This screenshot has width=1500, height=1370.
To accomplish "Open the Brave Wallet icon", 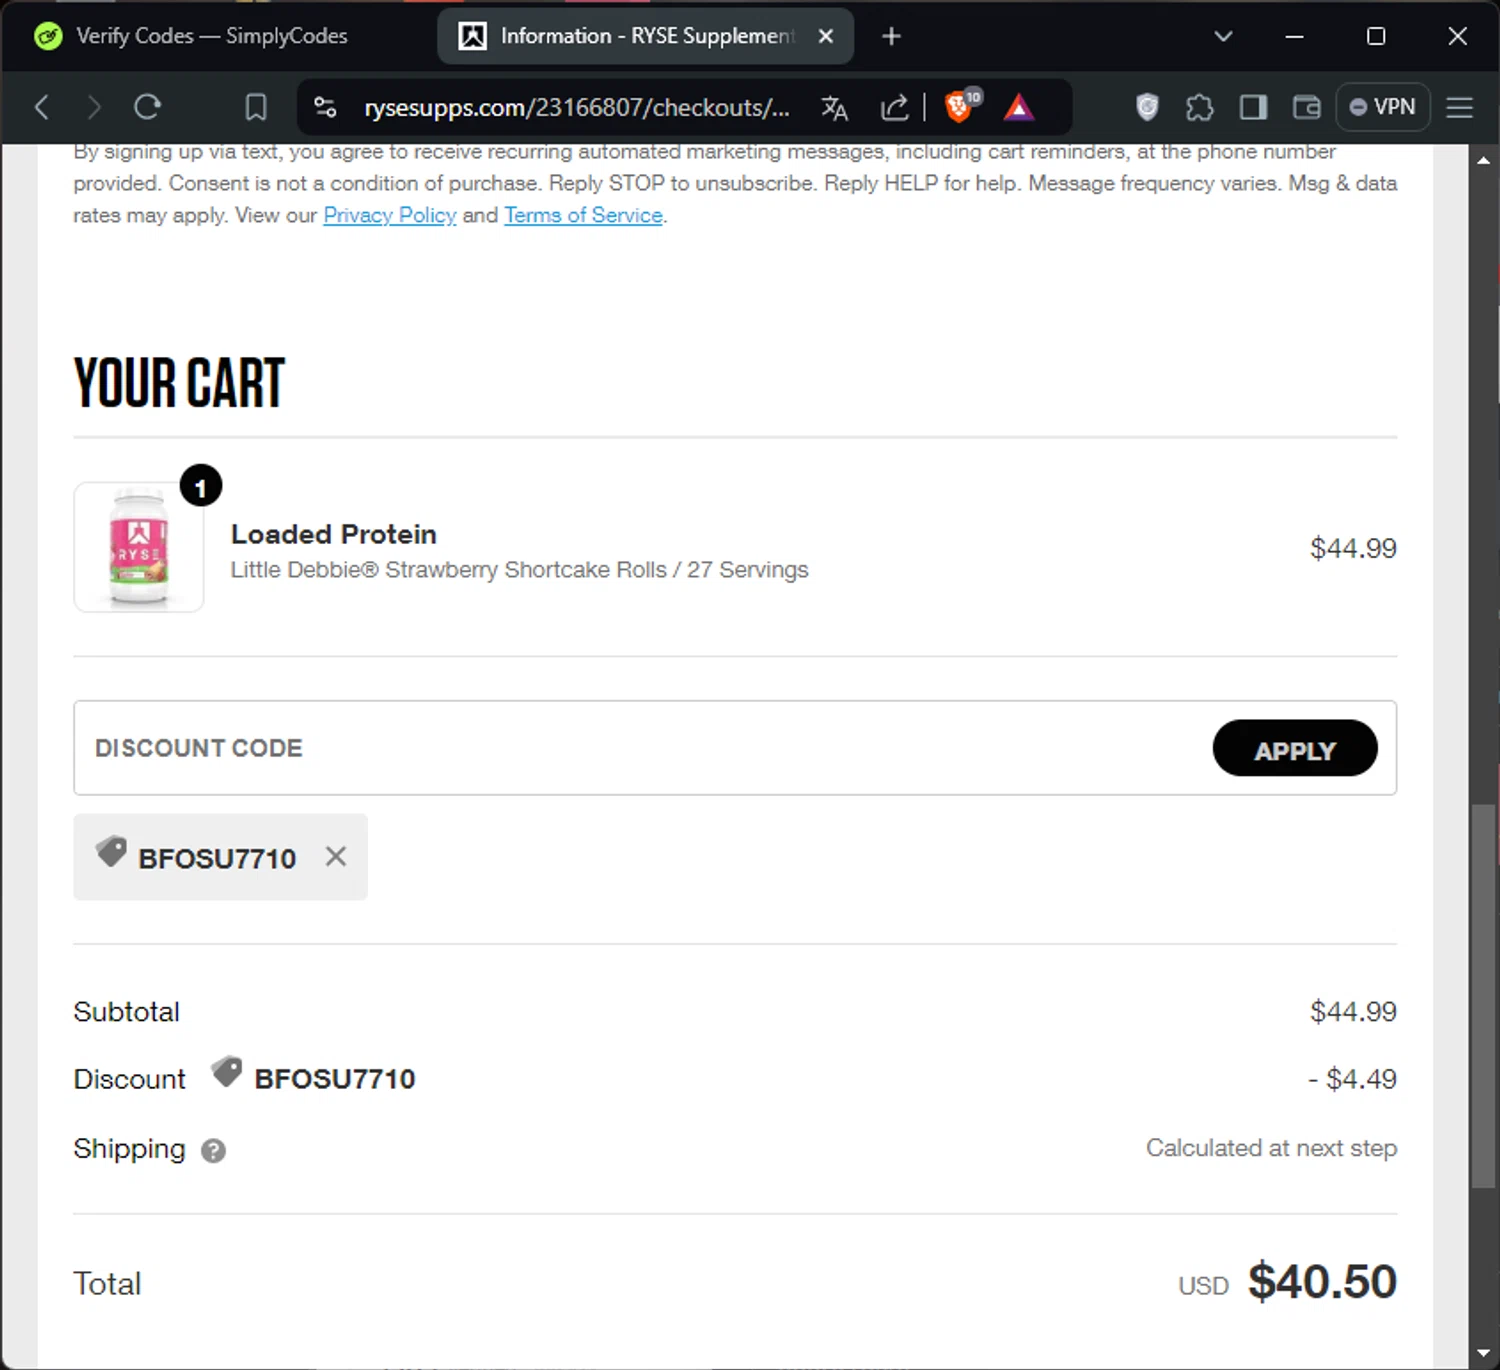I will pos(1306,107).
